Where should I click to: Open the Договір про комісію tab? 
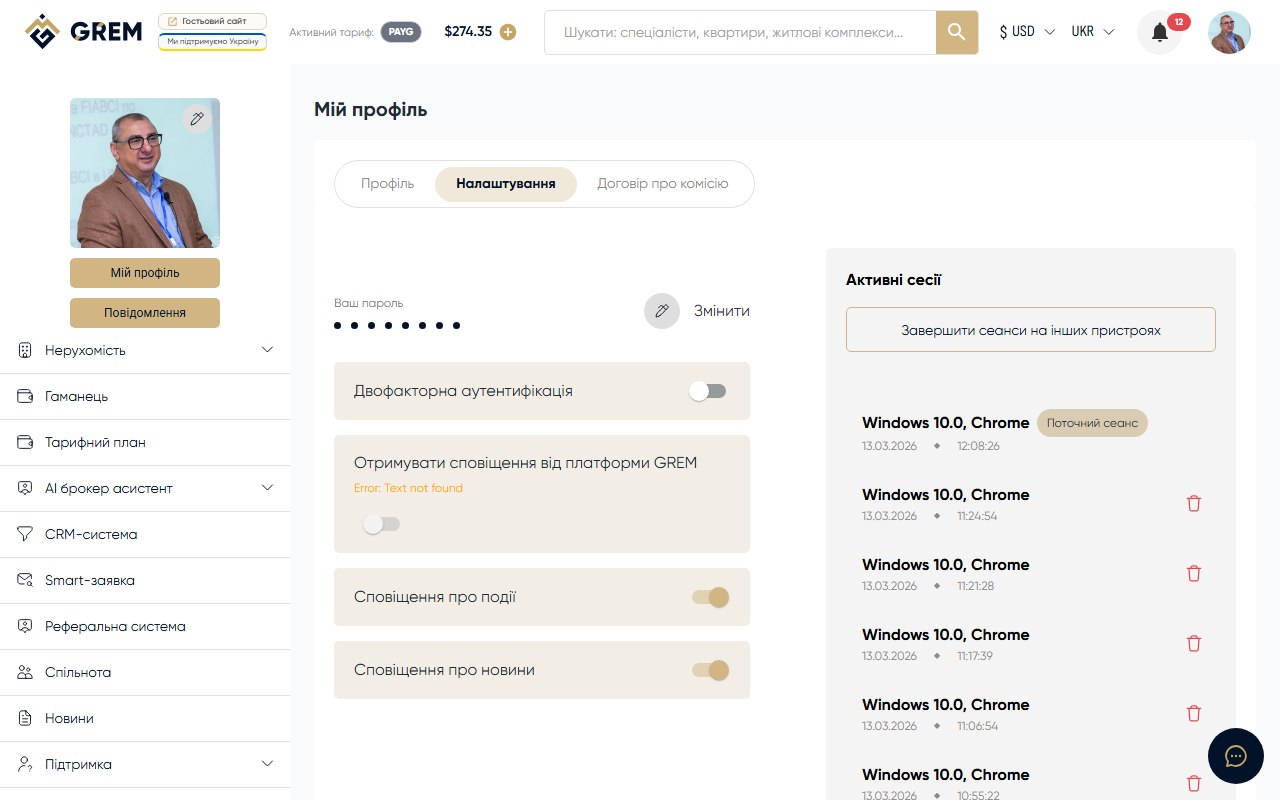[x=662, y=184]
